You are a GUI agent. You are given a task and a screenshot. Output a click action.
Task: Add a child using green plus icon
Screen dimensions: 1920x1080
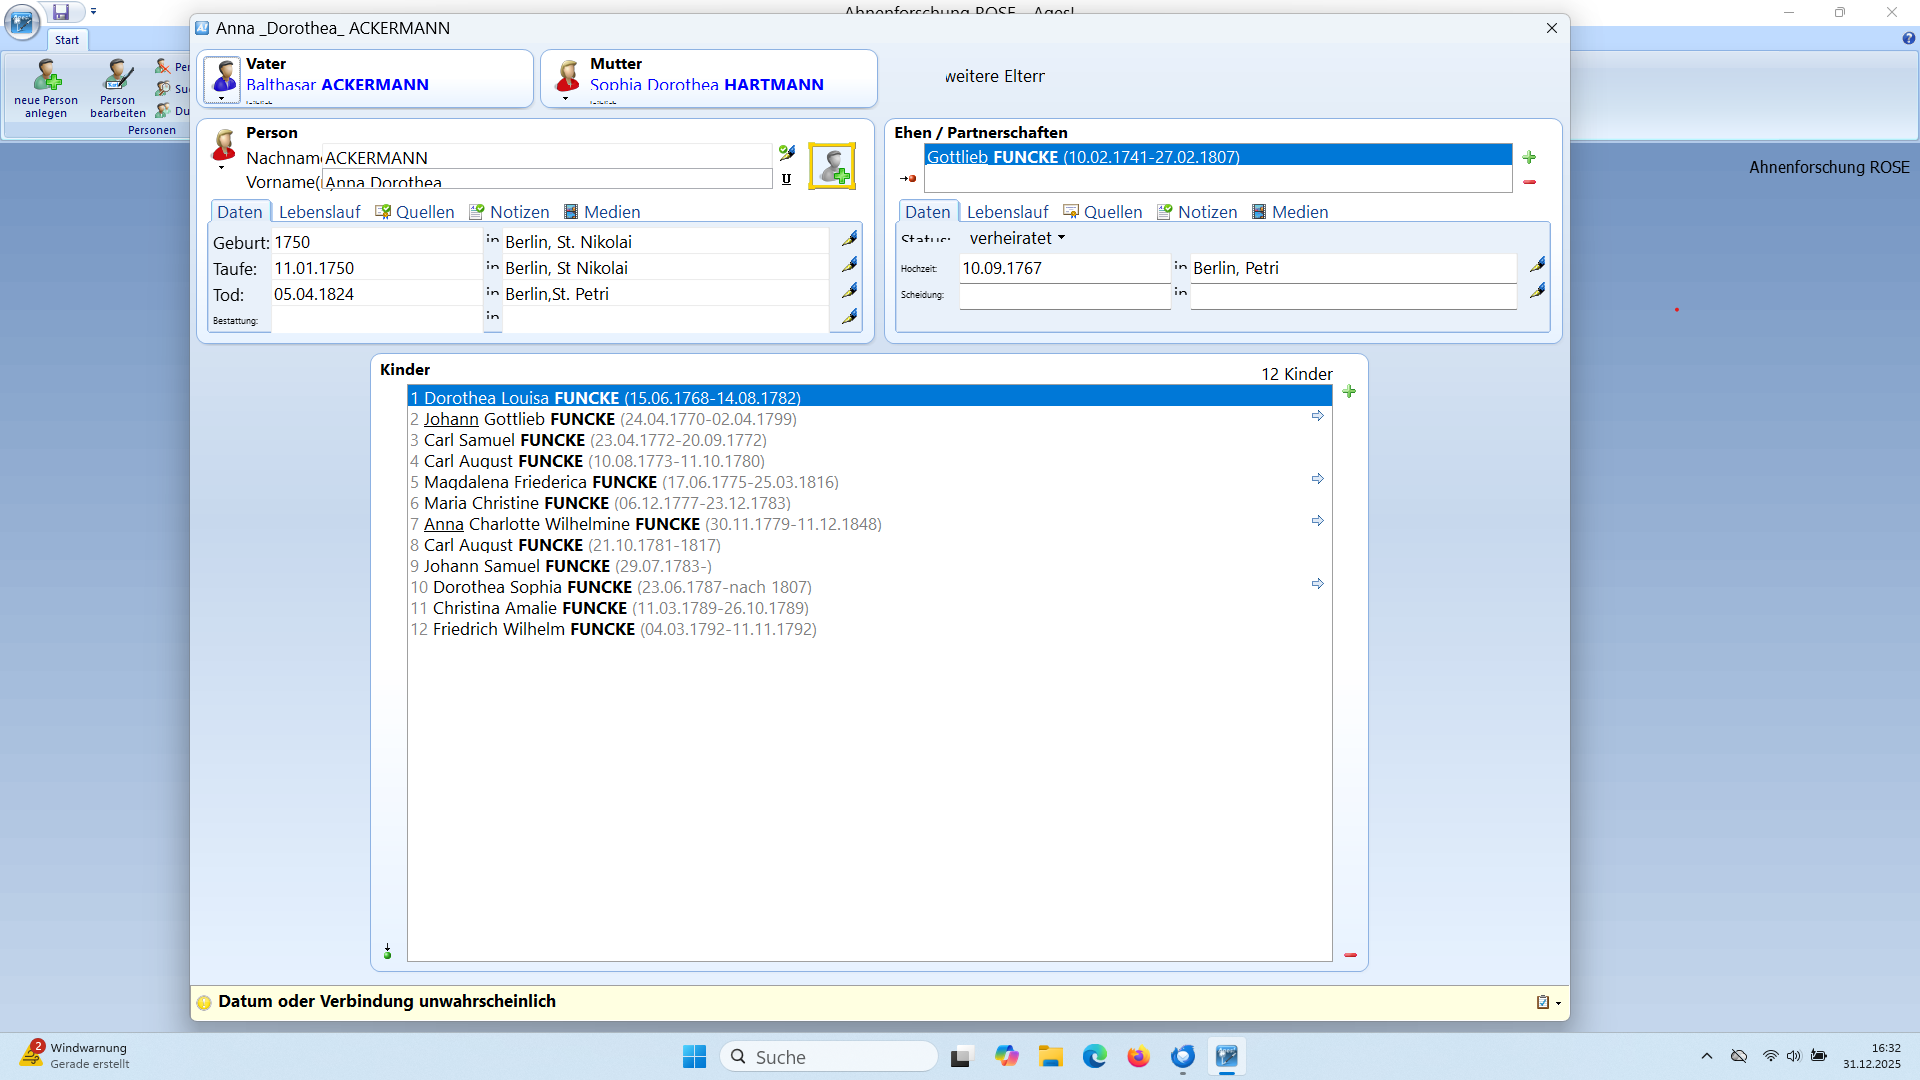click(1349, 392)
